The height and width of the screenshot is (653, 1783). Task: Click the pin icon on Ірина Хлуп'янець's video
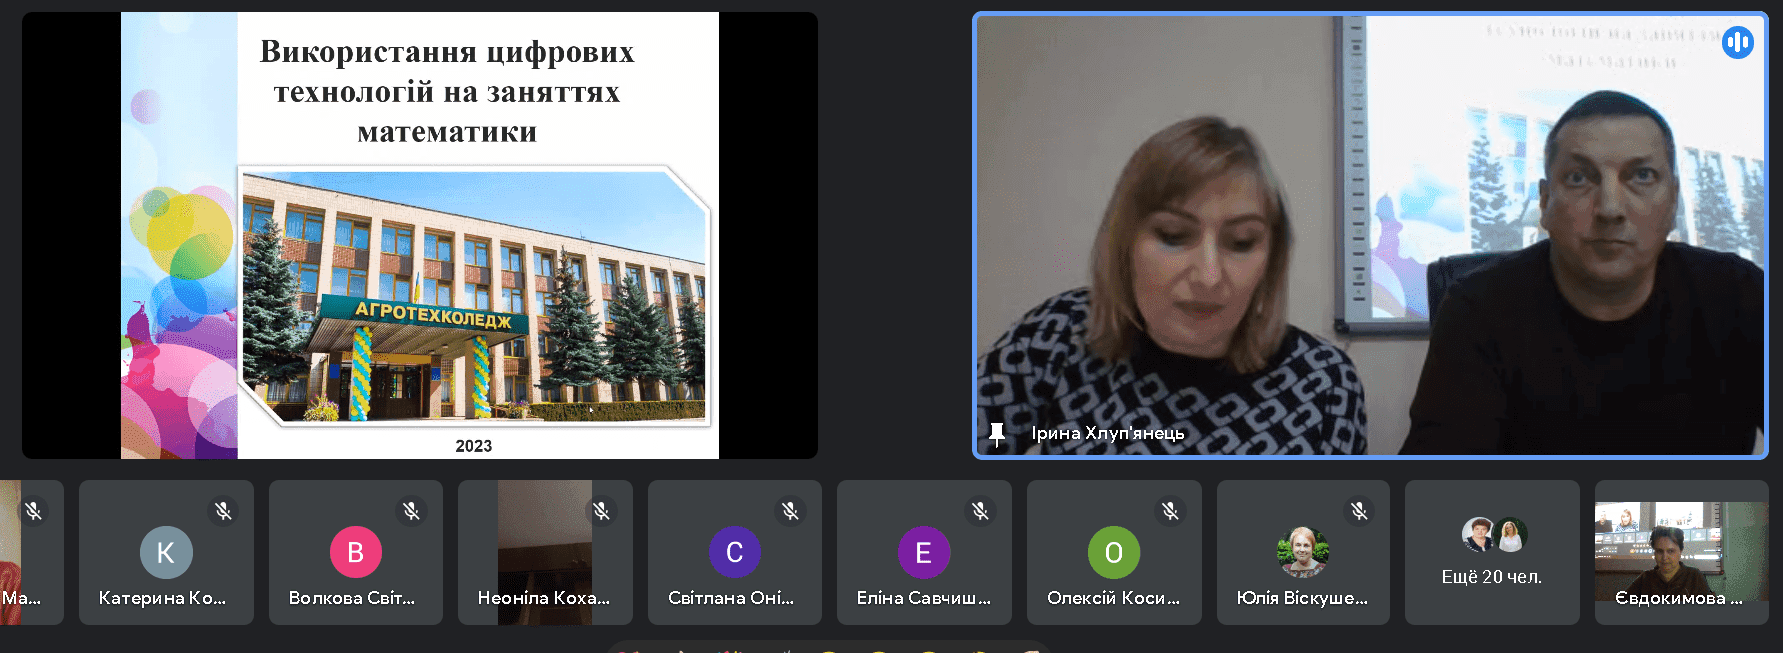click(996, 434)
